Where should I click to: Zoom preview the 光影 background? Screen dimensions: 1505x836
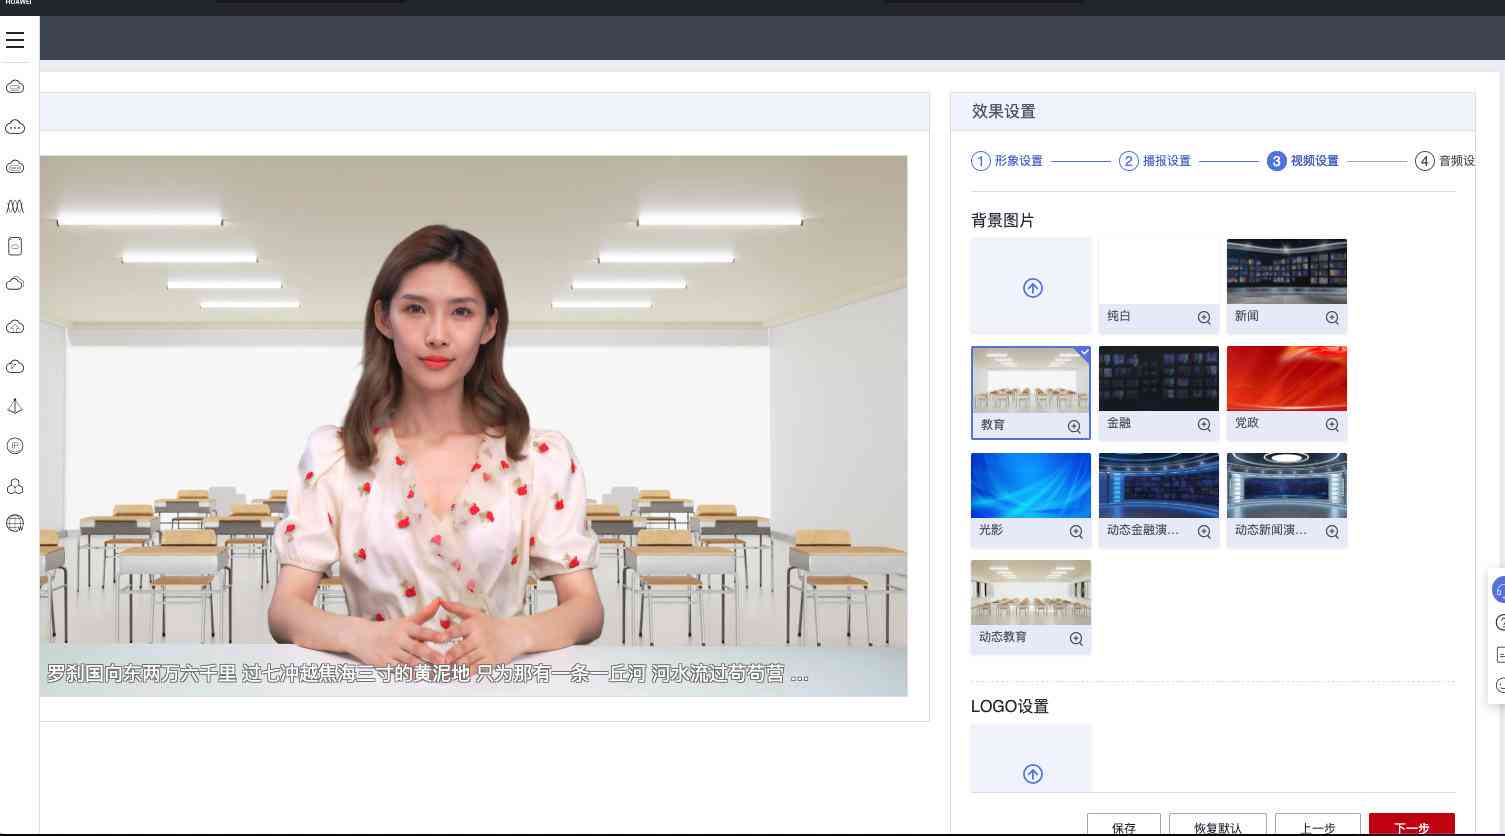(1076, 532)
